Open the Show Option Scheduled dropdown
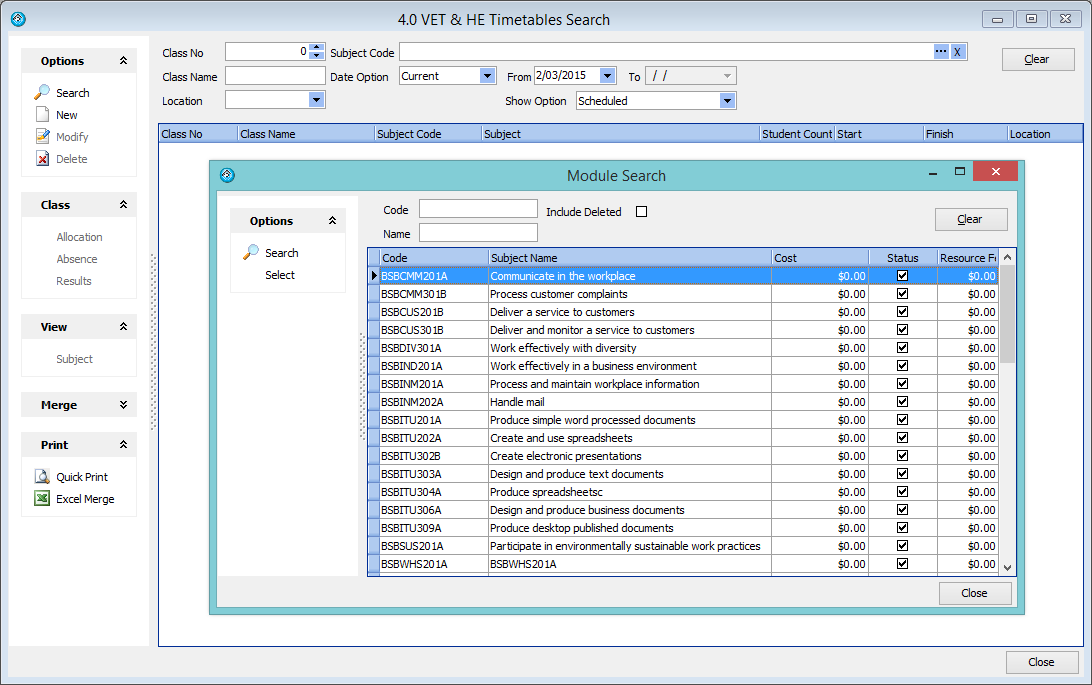 (x=727, y=101)
